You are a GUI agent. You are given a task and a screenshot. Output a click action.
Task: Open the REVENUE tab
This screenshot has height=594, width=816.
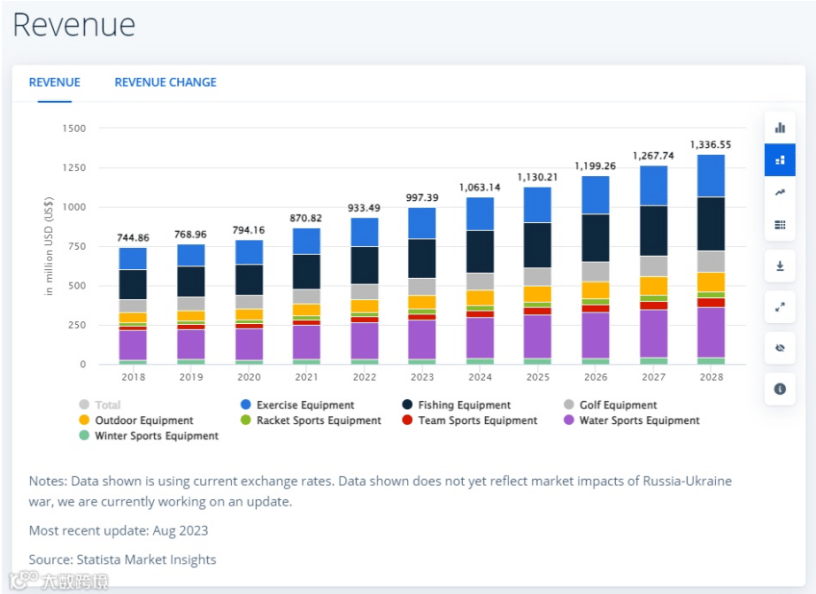pos(54,82)
